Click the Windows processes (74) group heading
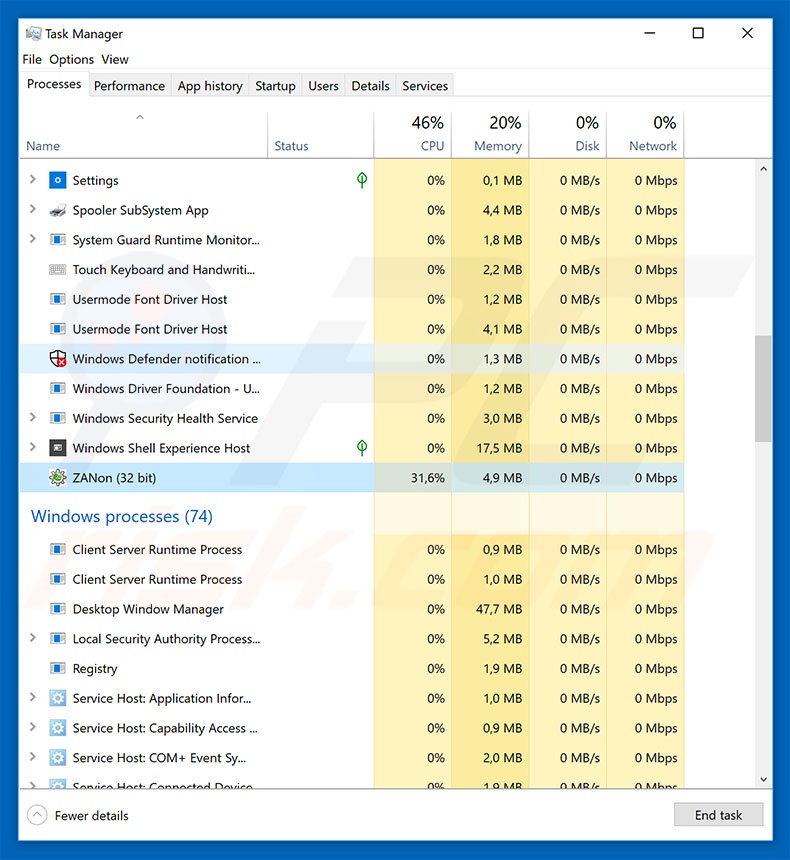The image size is (790, 860). pos(122,516)
